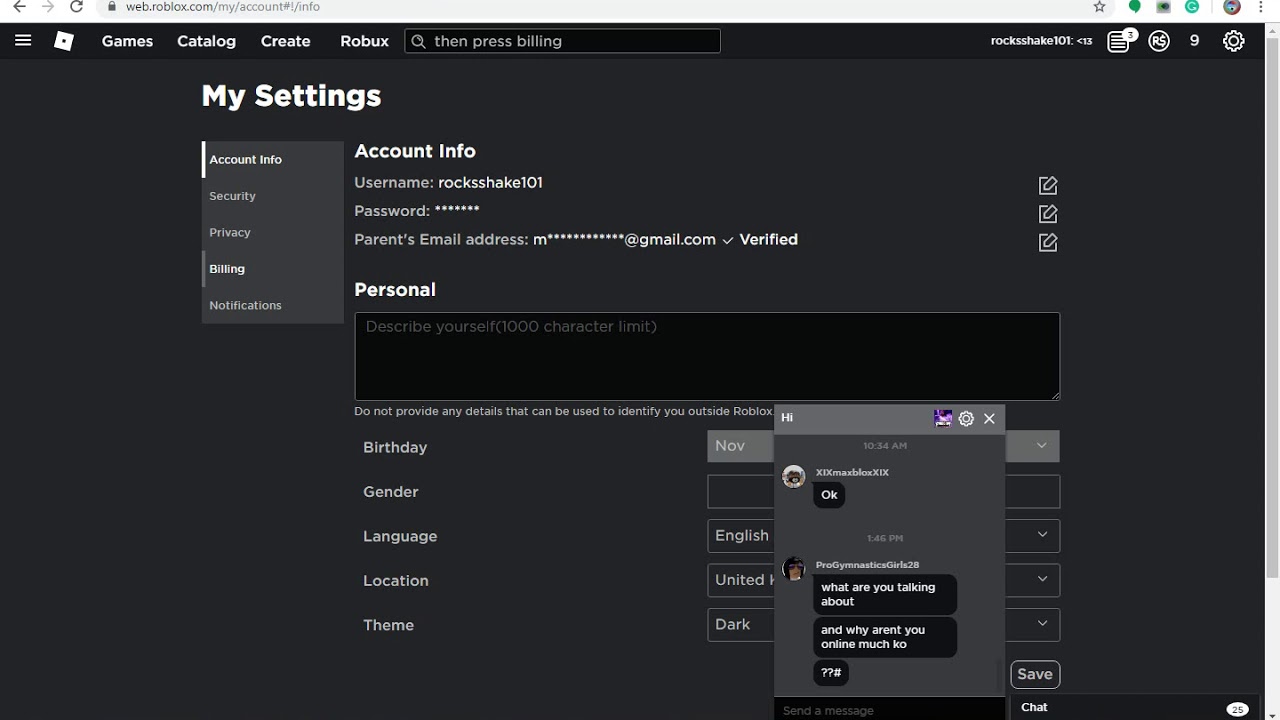Click in the search box
The image size is (1280, 720).
point(562,41)
